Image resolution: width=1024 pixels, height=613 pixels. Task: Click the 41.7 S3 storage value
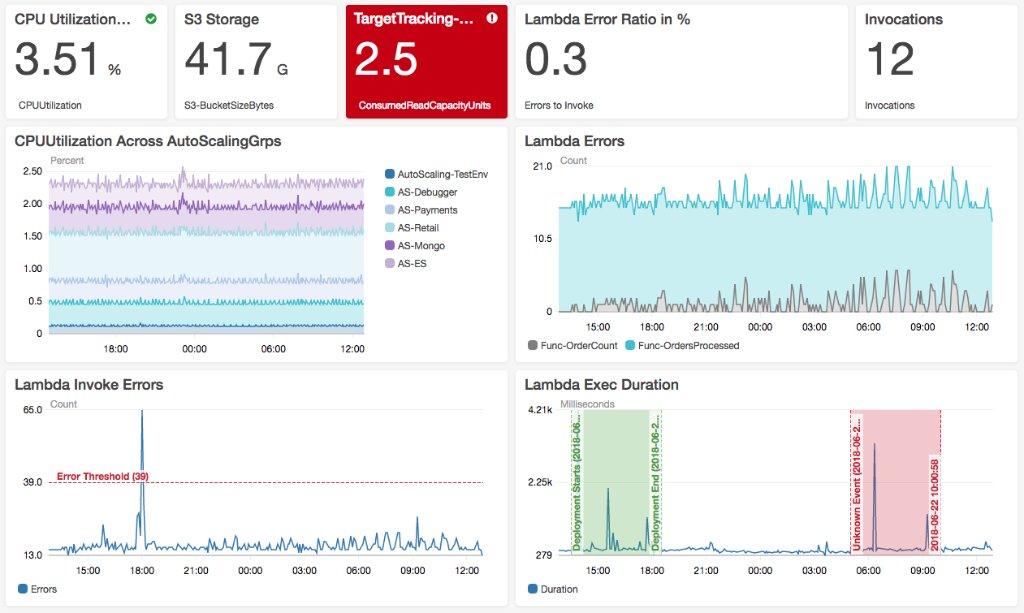click(228, 59)
